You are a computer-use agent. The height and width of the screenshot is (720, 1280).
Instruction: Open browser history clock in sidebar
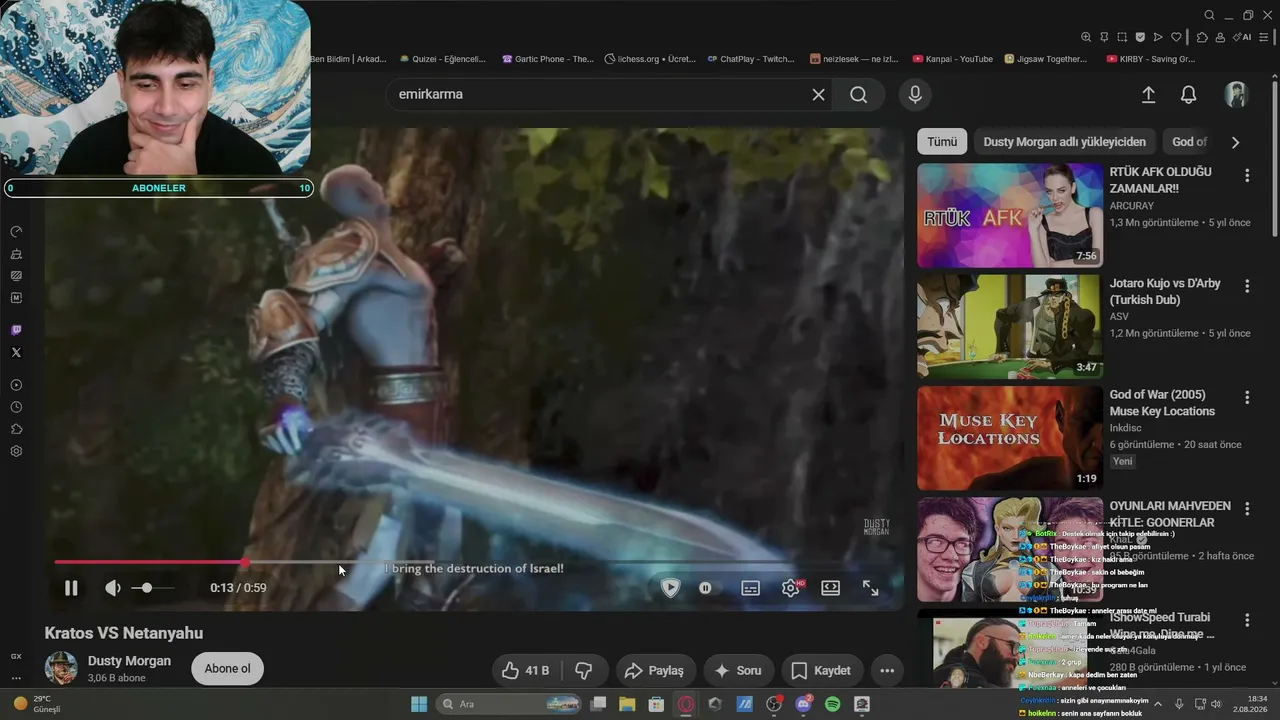point(16,407)
